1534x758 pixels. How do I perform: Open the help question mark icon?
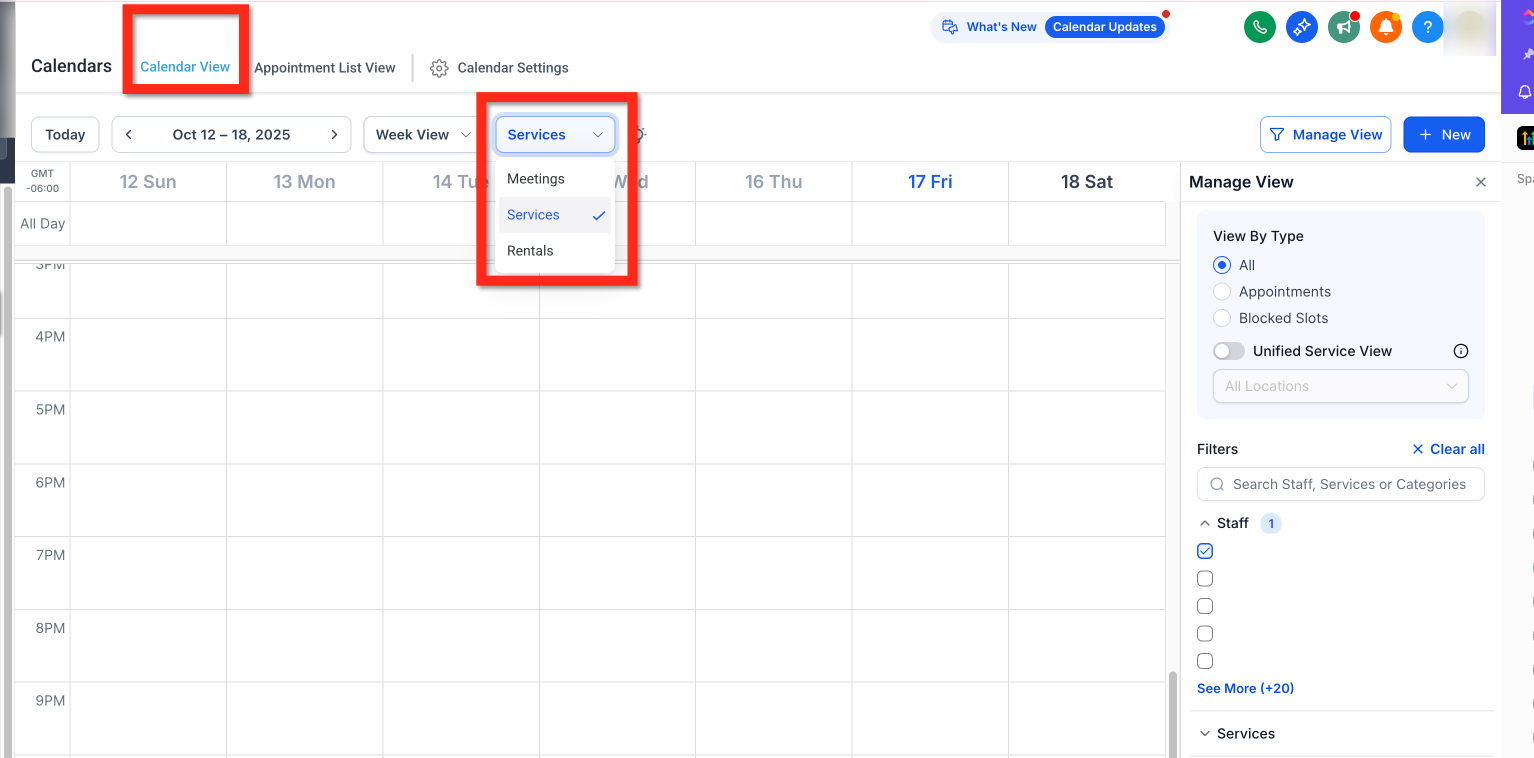[1427, 27]
